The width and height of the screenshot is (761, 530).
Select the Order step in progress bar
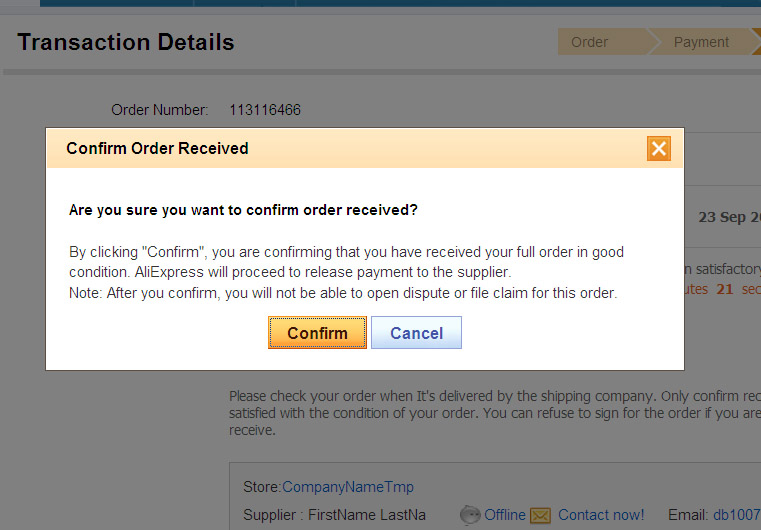590,42
